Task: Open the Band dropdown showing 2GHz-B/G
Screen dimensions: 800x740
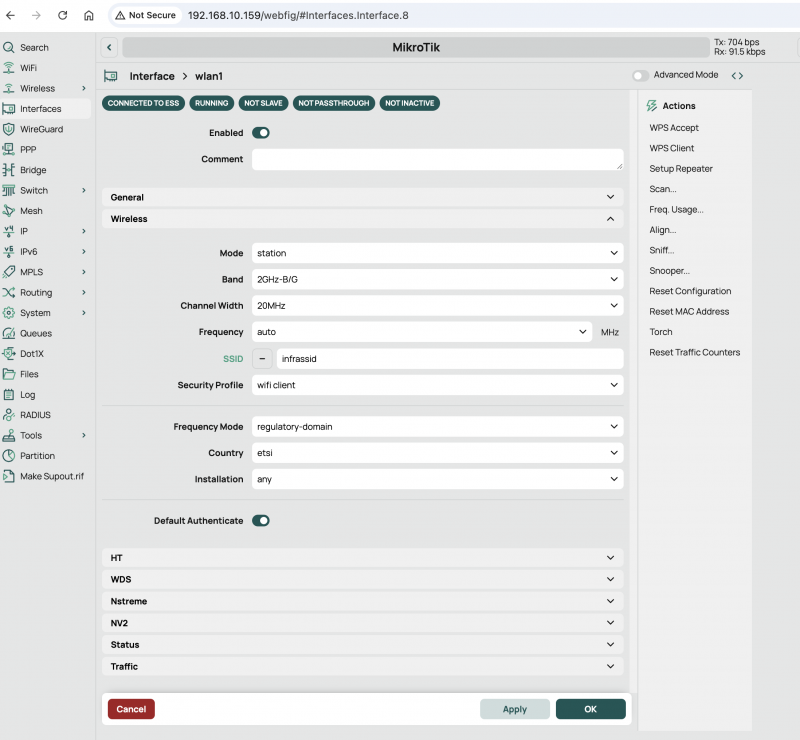Action: 437,280
